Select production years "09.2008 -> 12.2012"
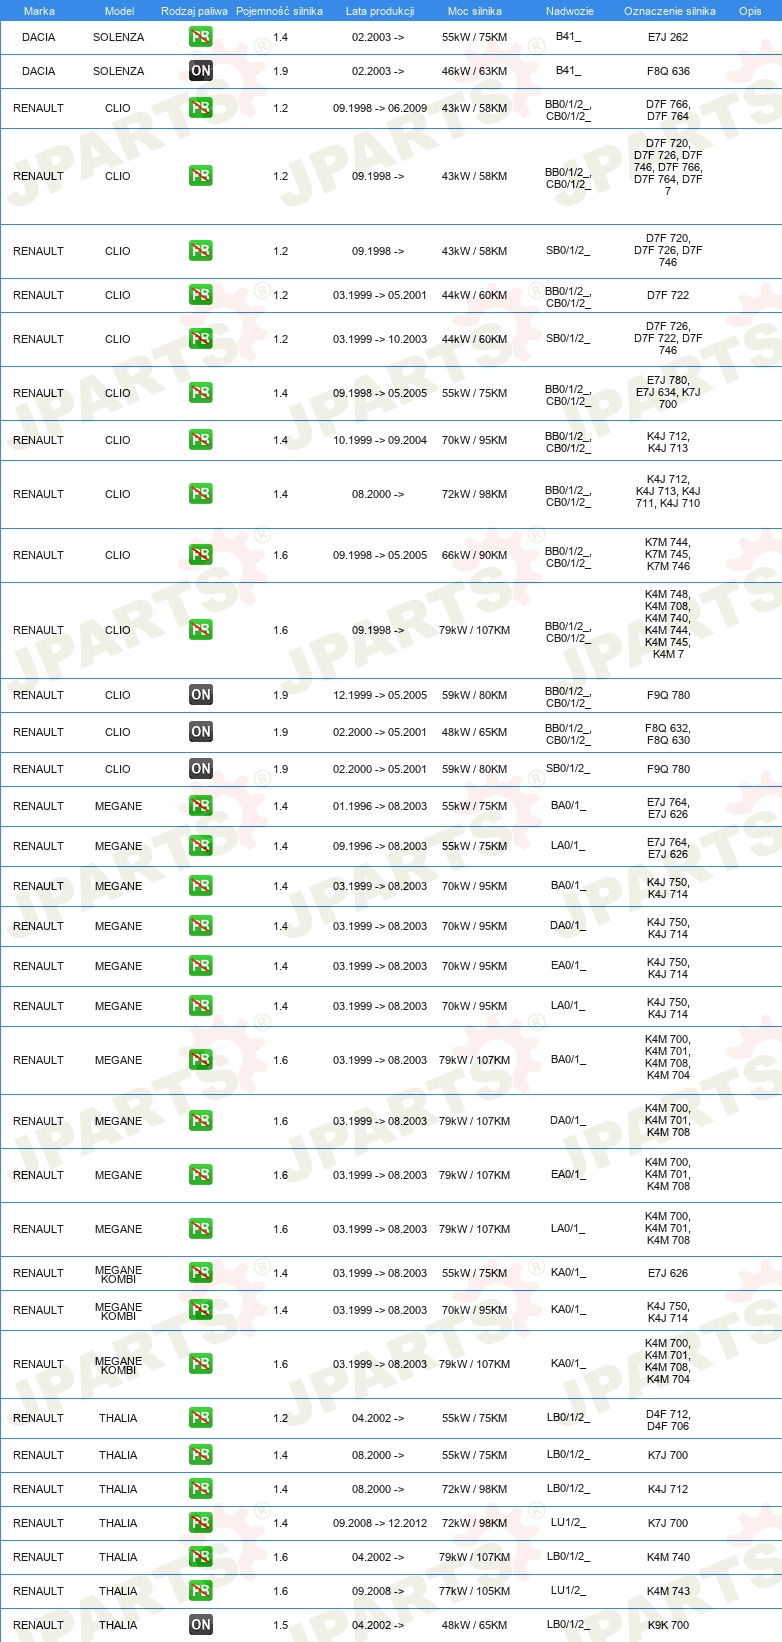The image size is (782, 1642). [x=380, y=1523]
